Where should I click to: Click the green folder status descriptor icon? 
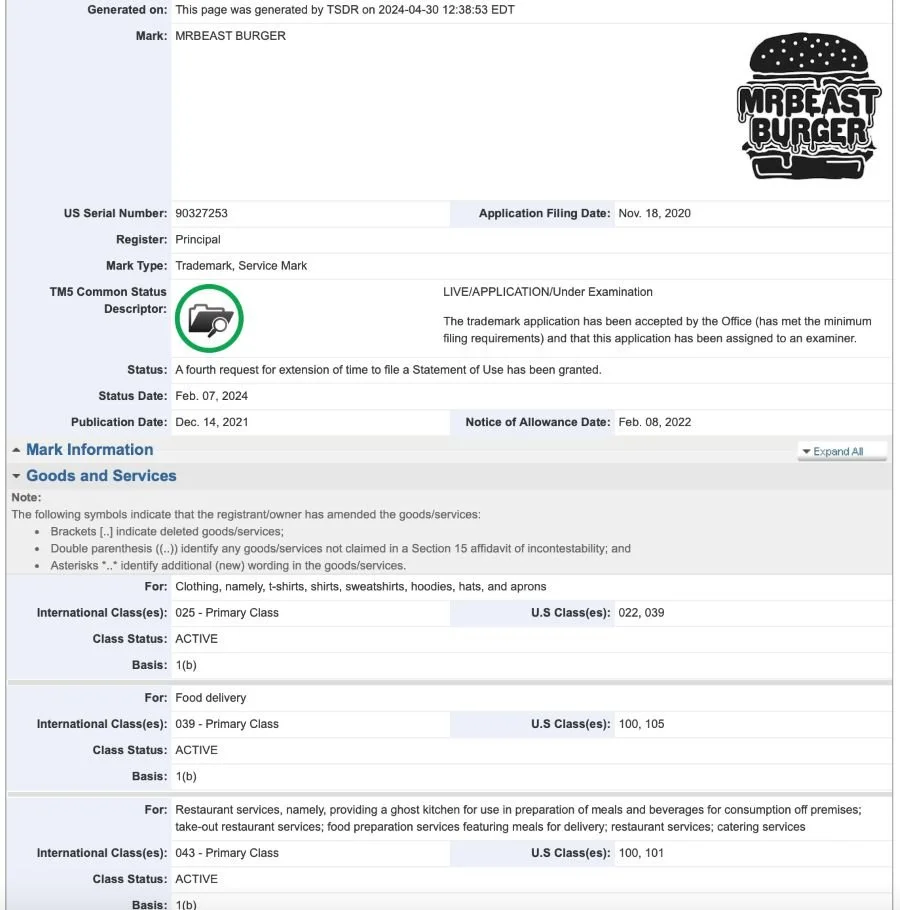(x=209, y=318)
